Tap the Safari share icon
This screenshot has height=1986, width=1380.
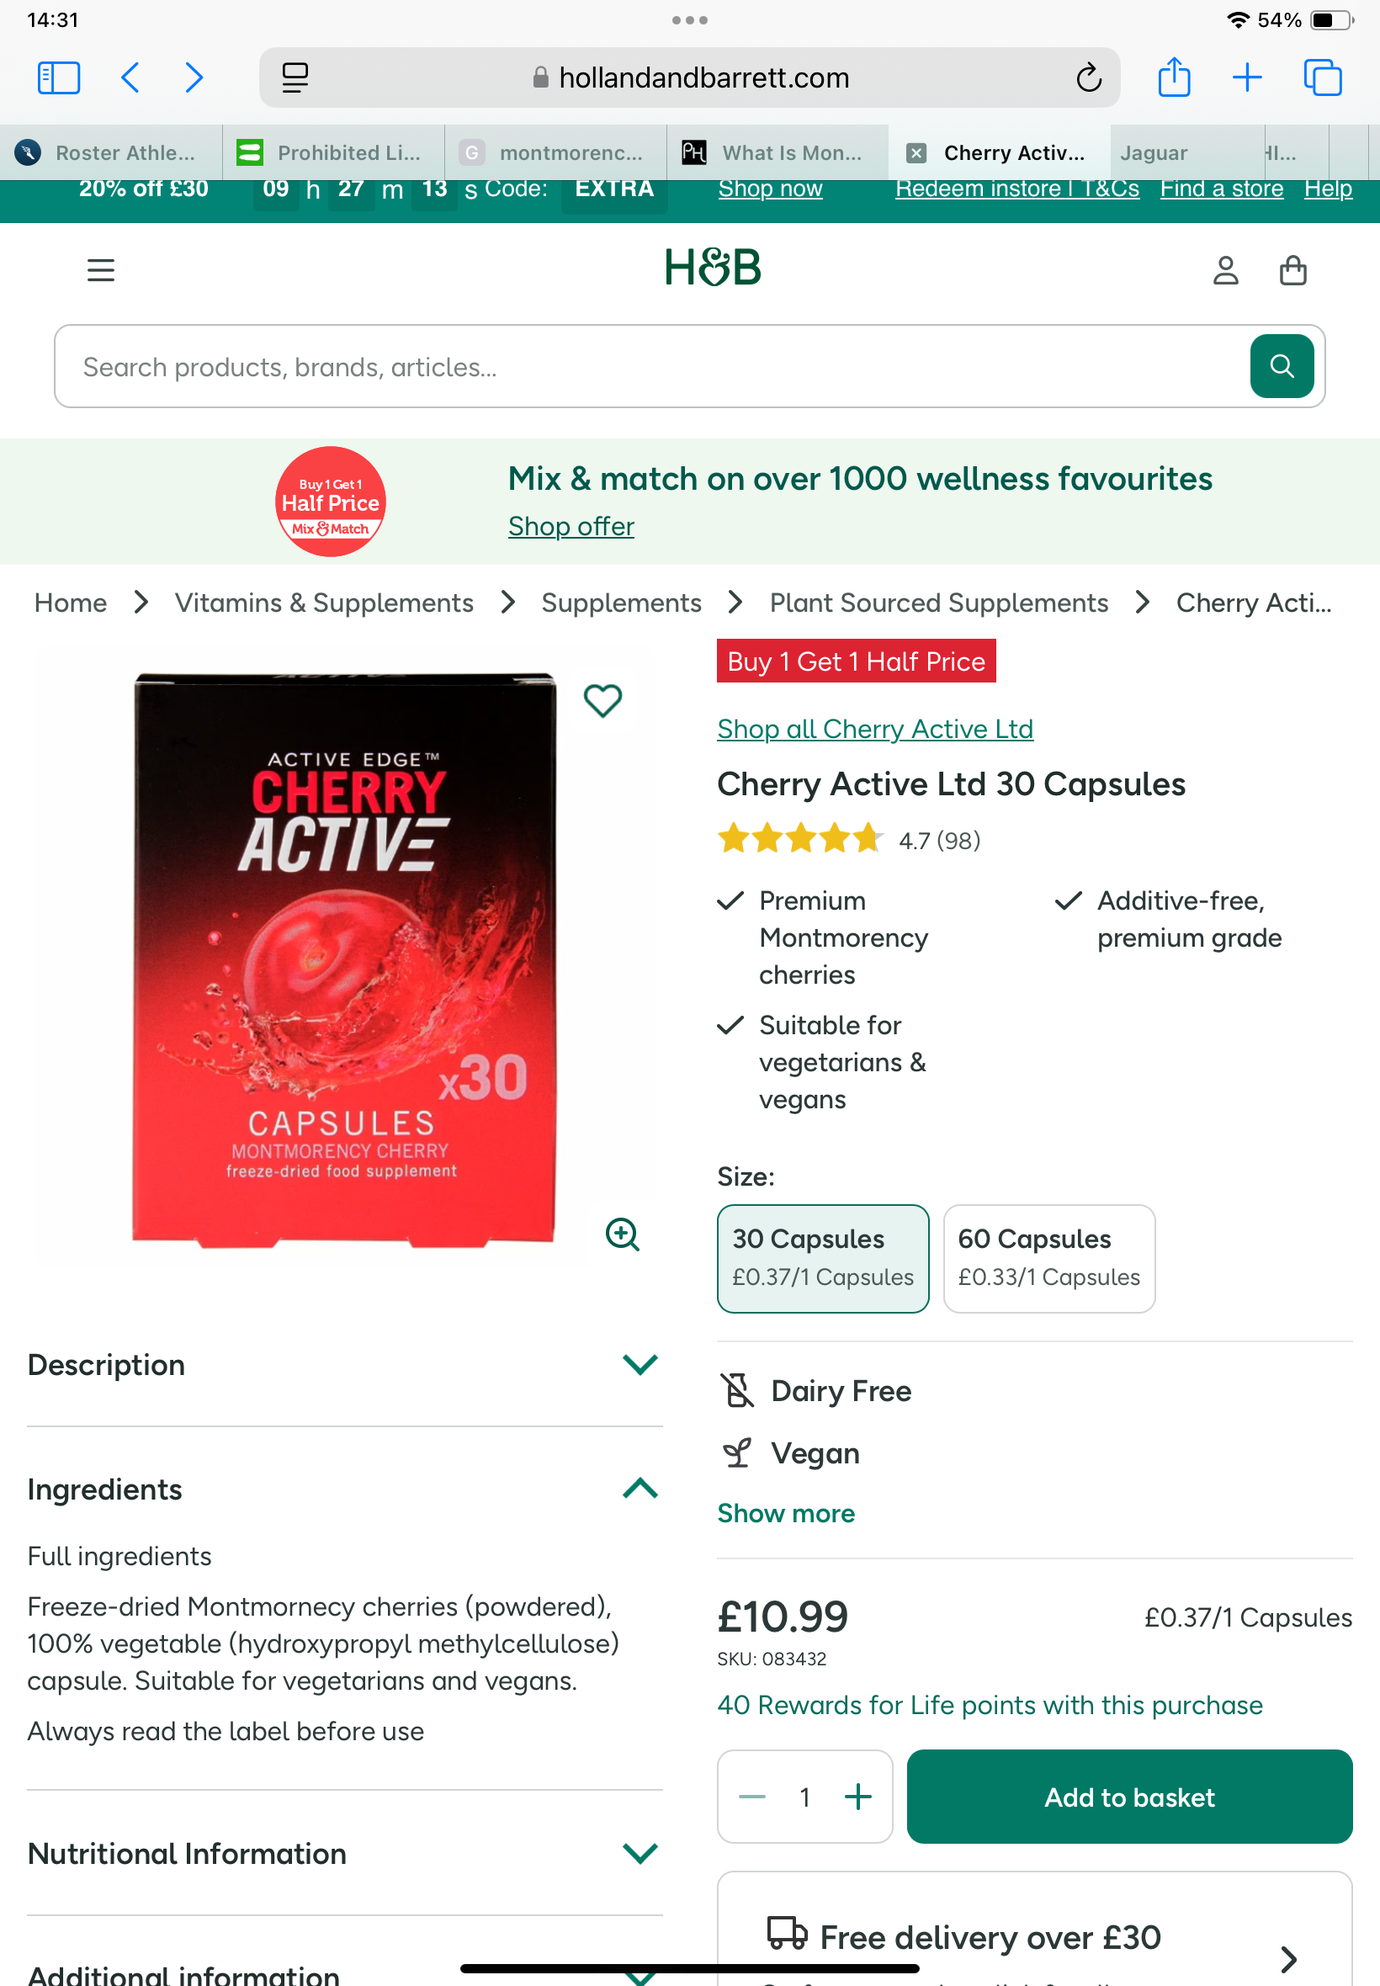[x=1174, y=78]
